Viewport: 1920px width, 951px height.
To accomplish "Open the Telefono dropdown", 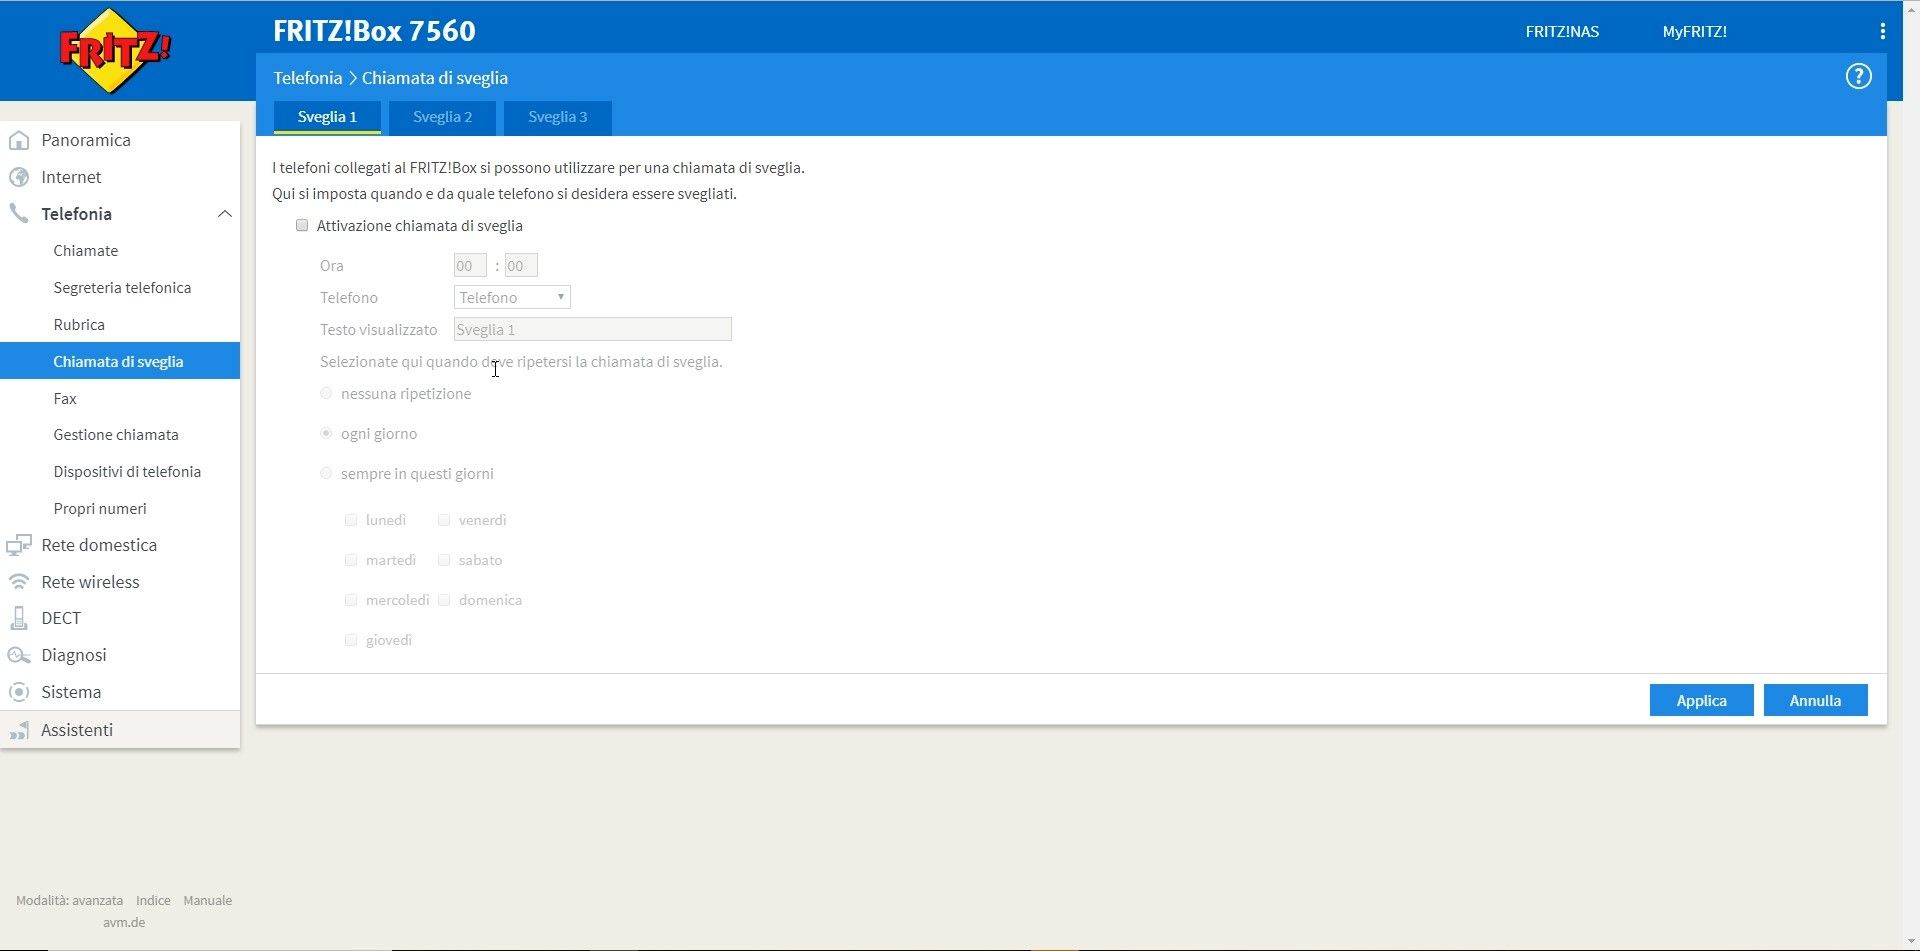I will [512, 298].
